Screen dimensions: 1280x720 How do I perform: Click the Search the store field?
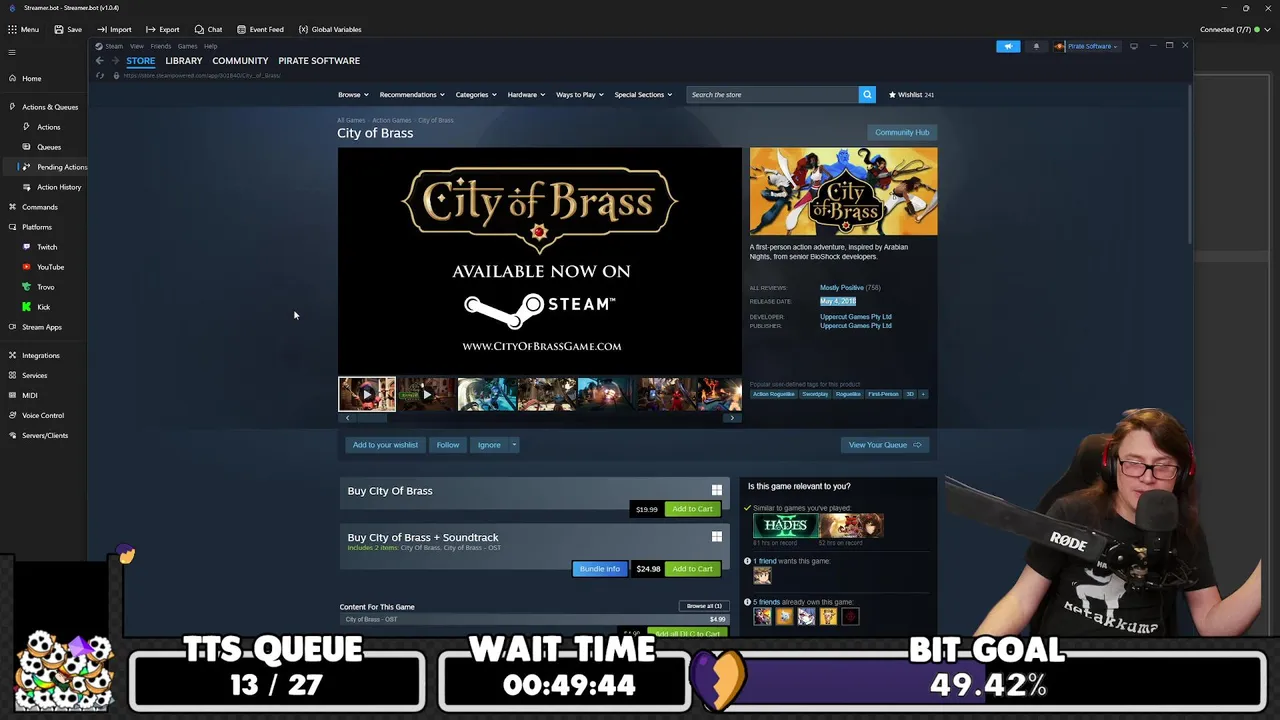[x=772, y=95]
